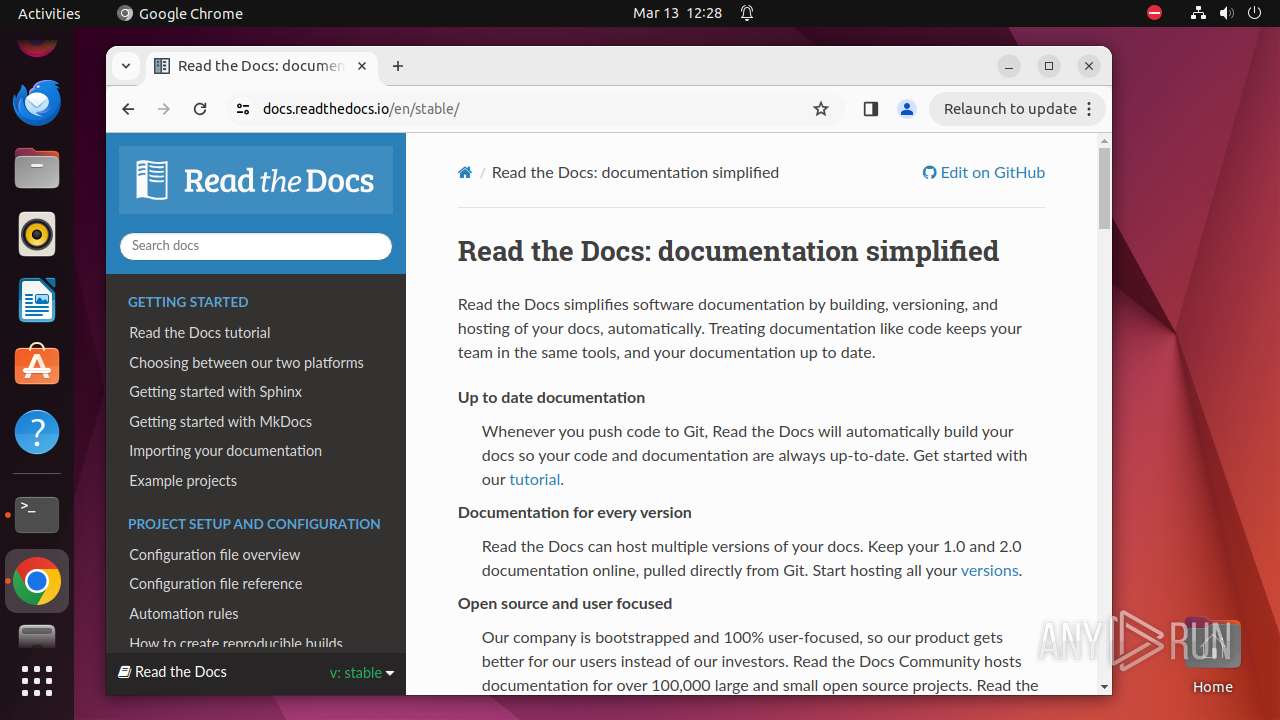Open LibreOffice Writer from the dock

point(37,300)
